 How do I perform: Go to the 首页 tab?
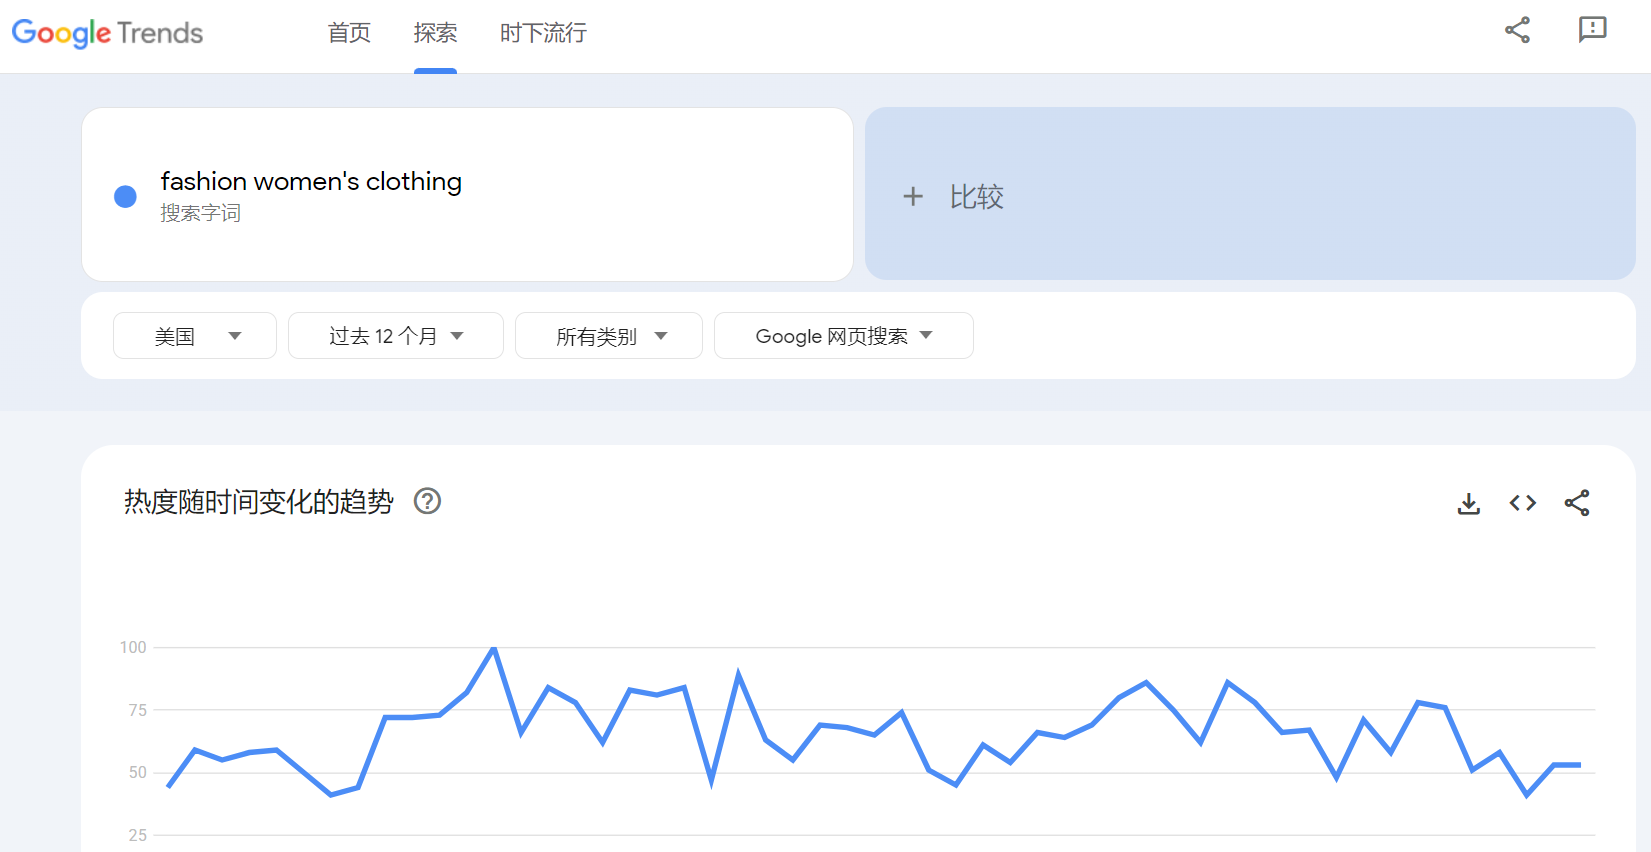349,33
